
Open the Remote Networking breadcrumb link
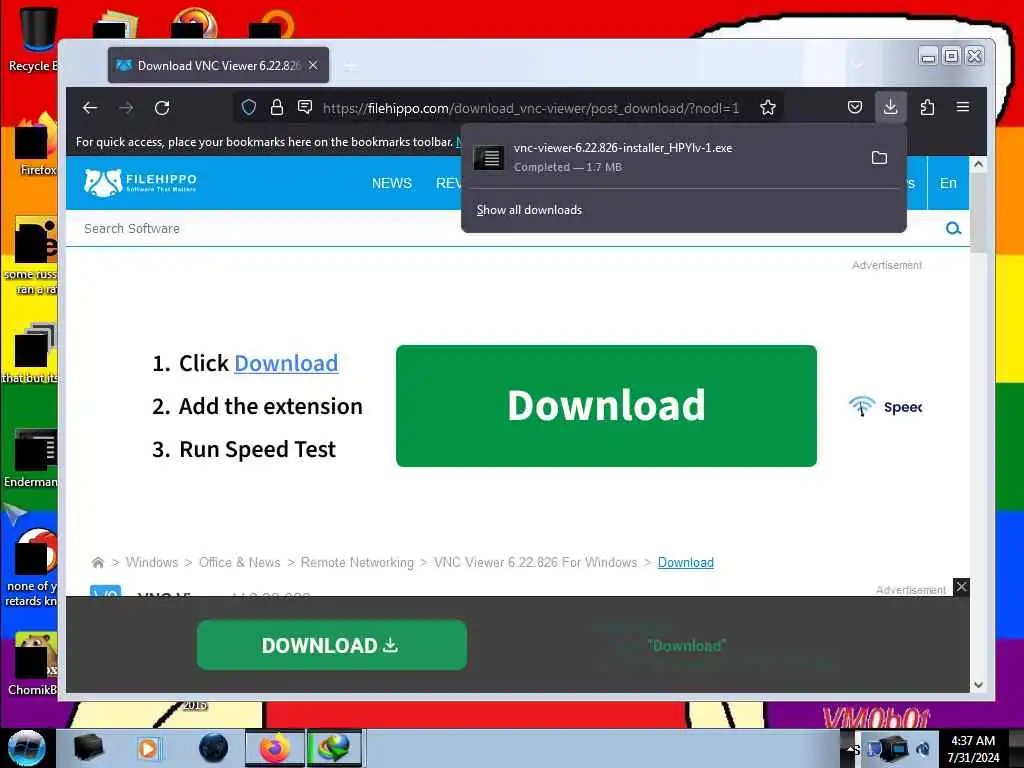357,562
